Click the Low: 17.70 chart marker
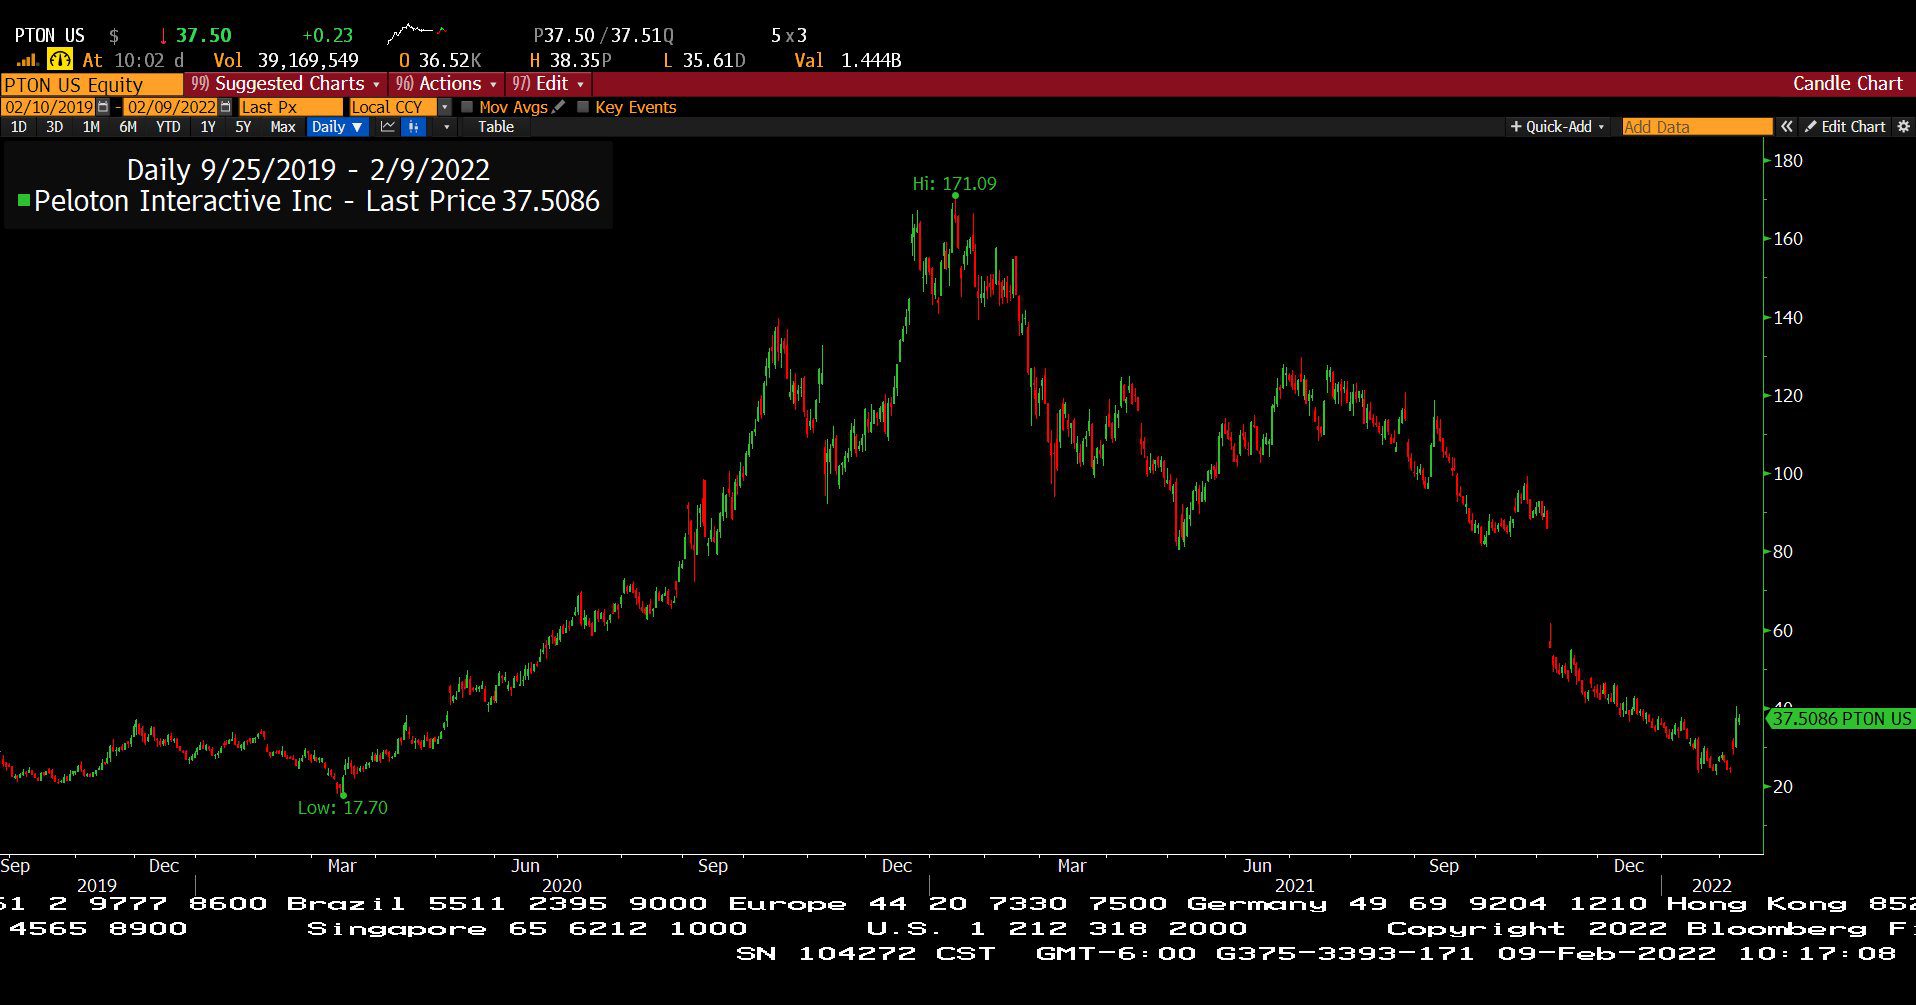1916x1005 pixels. coord(342,808)
